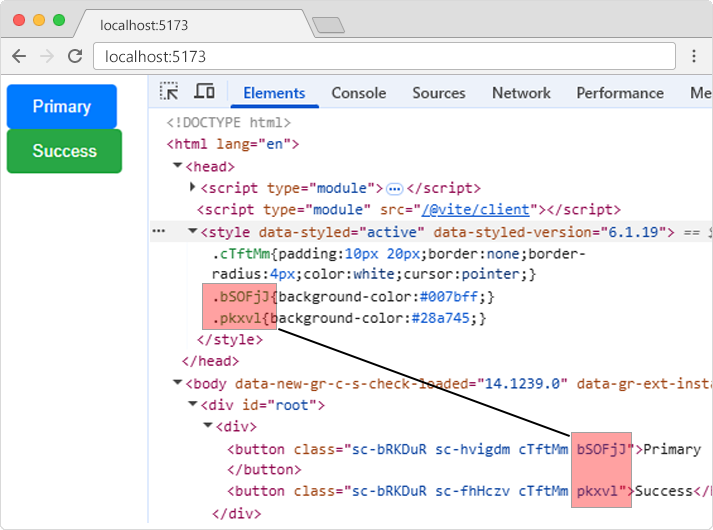Select the Performance tab
The width and height of the screenshot is (713, 530).
[619, 93]
